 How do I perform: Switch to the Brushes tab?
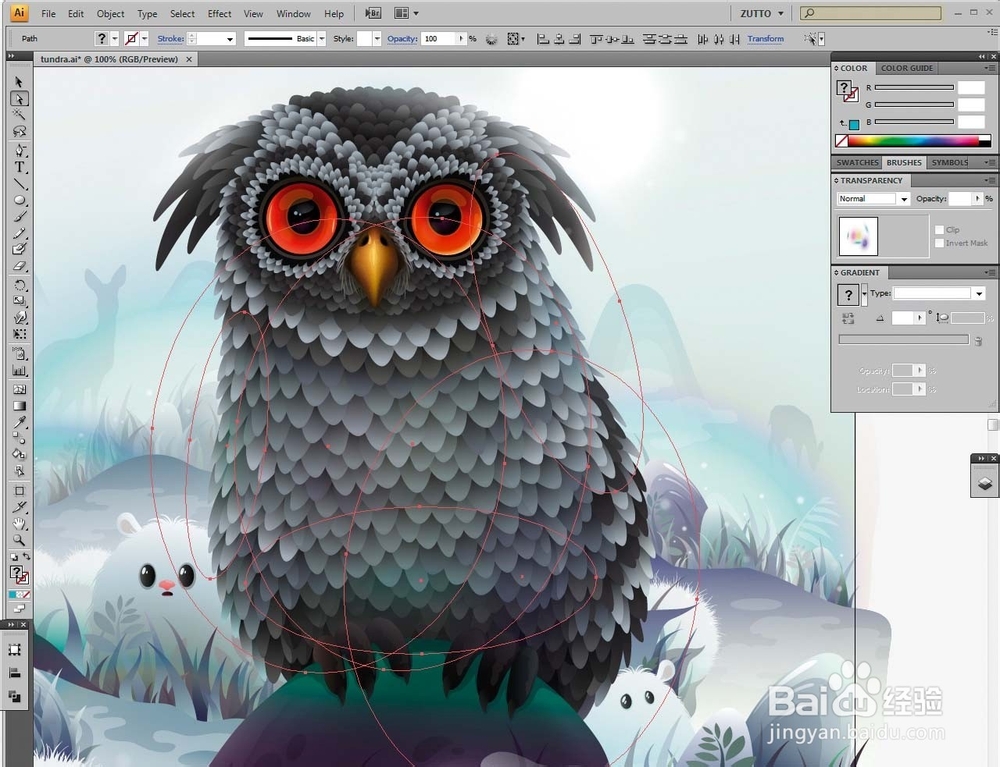point(904,163)
